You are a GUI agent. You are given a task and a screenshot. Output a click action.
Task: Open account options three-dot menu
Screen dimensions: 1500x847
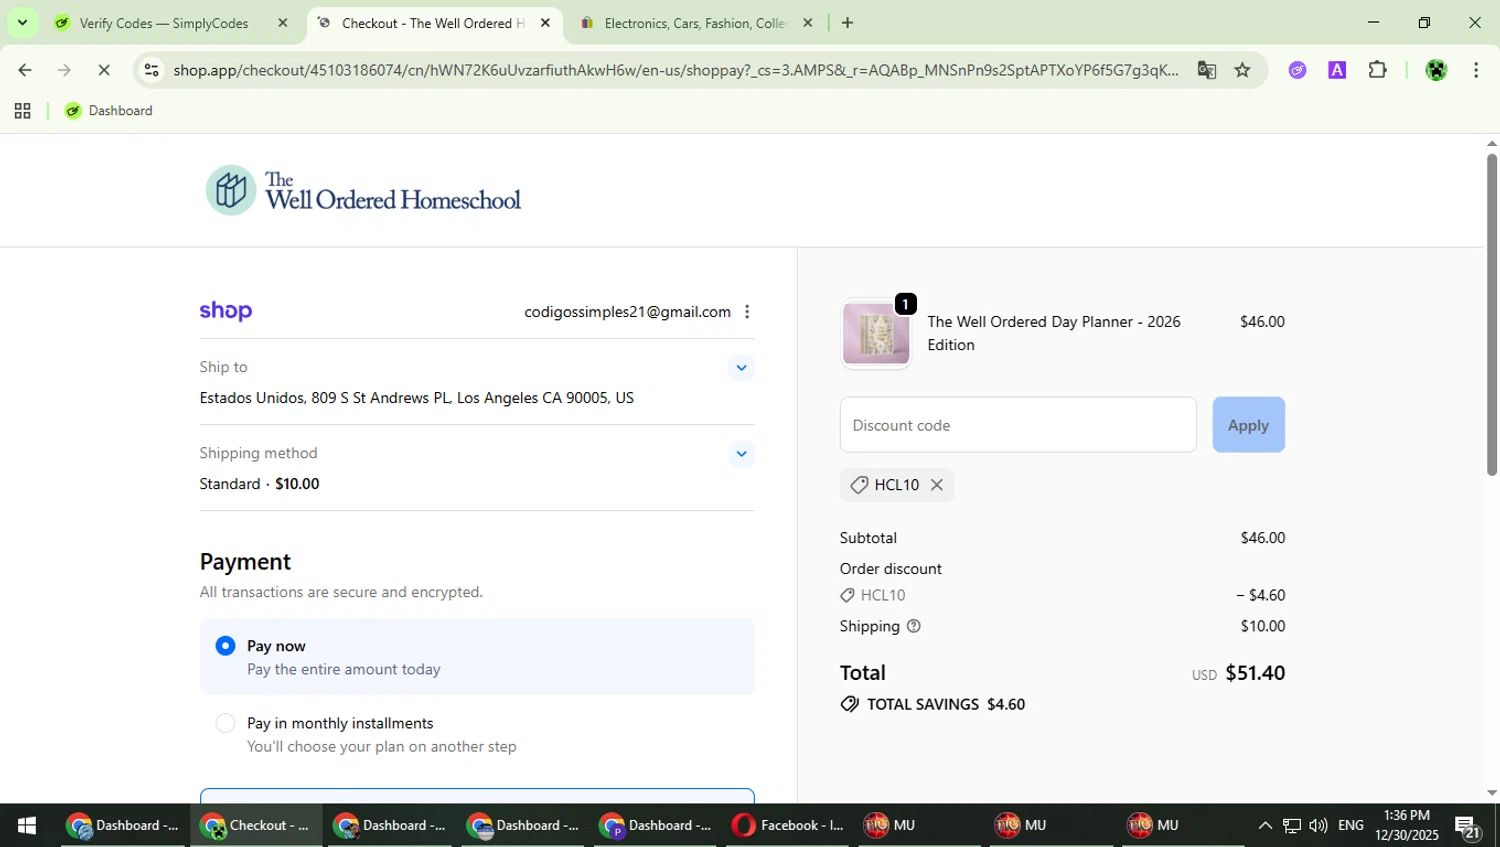pos(747,312)
